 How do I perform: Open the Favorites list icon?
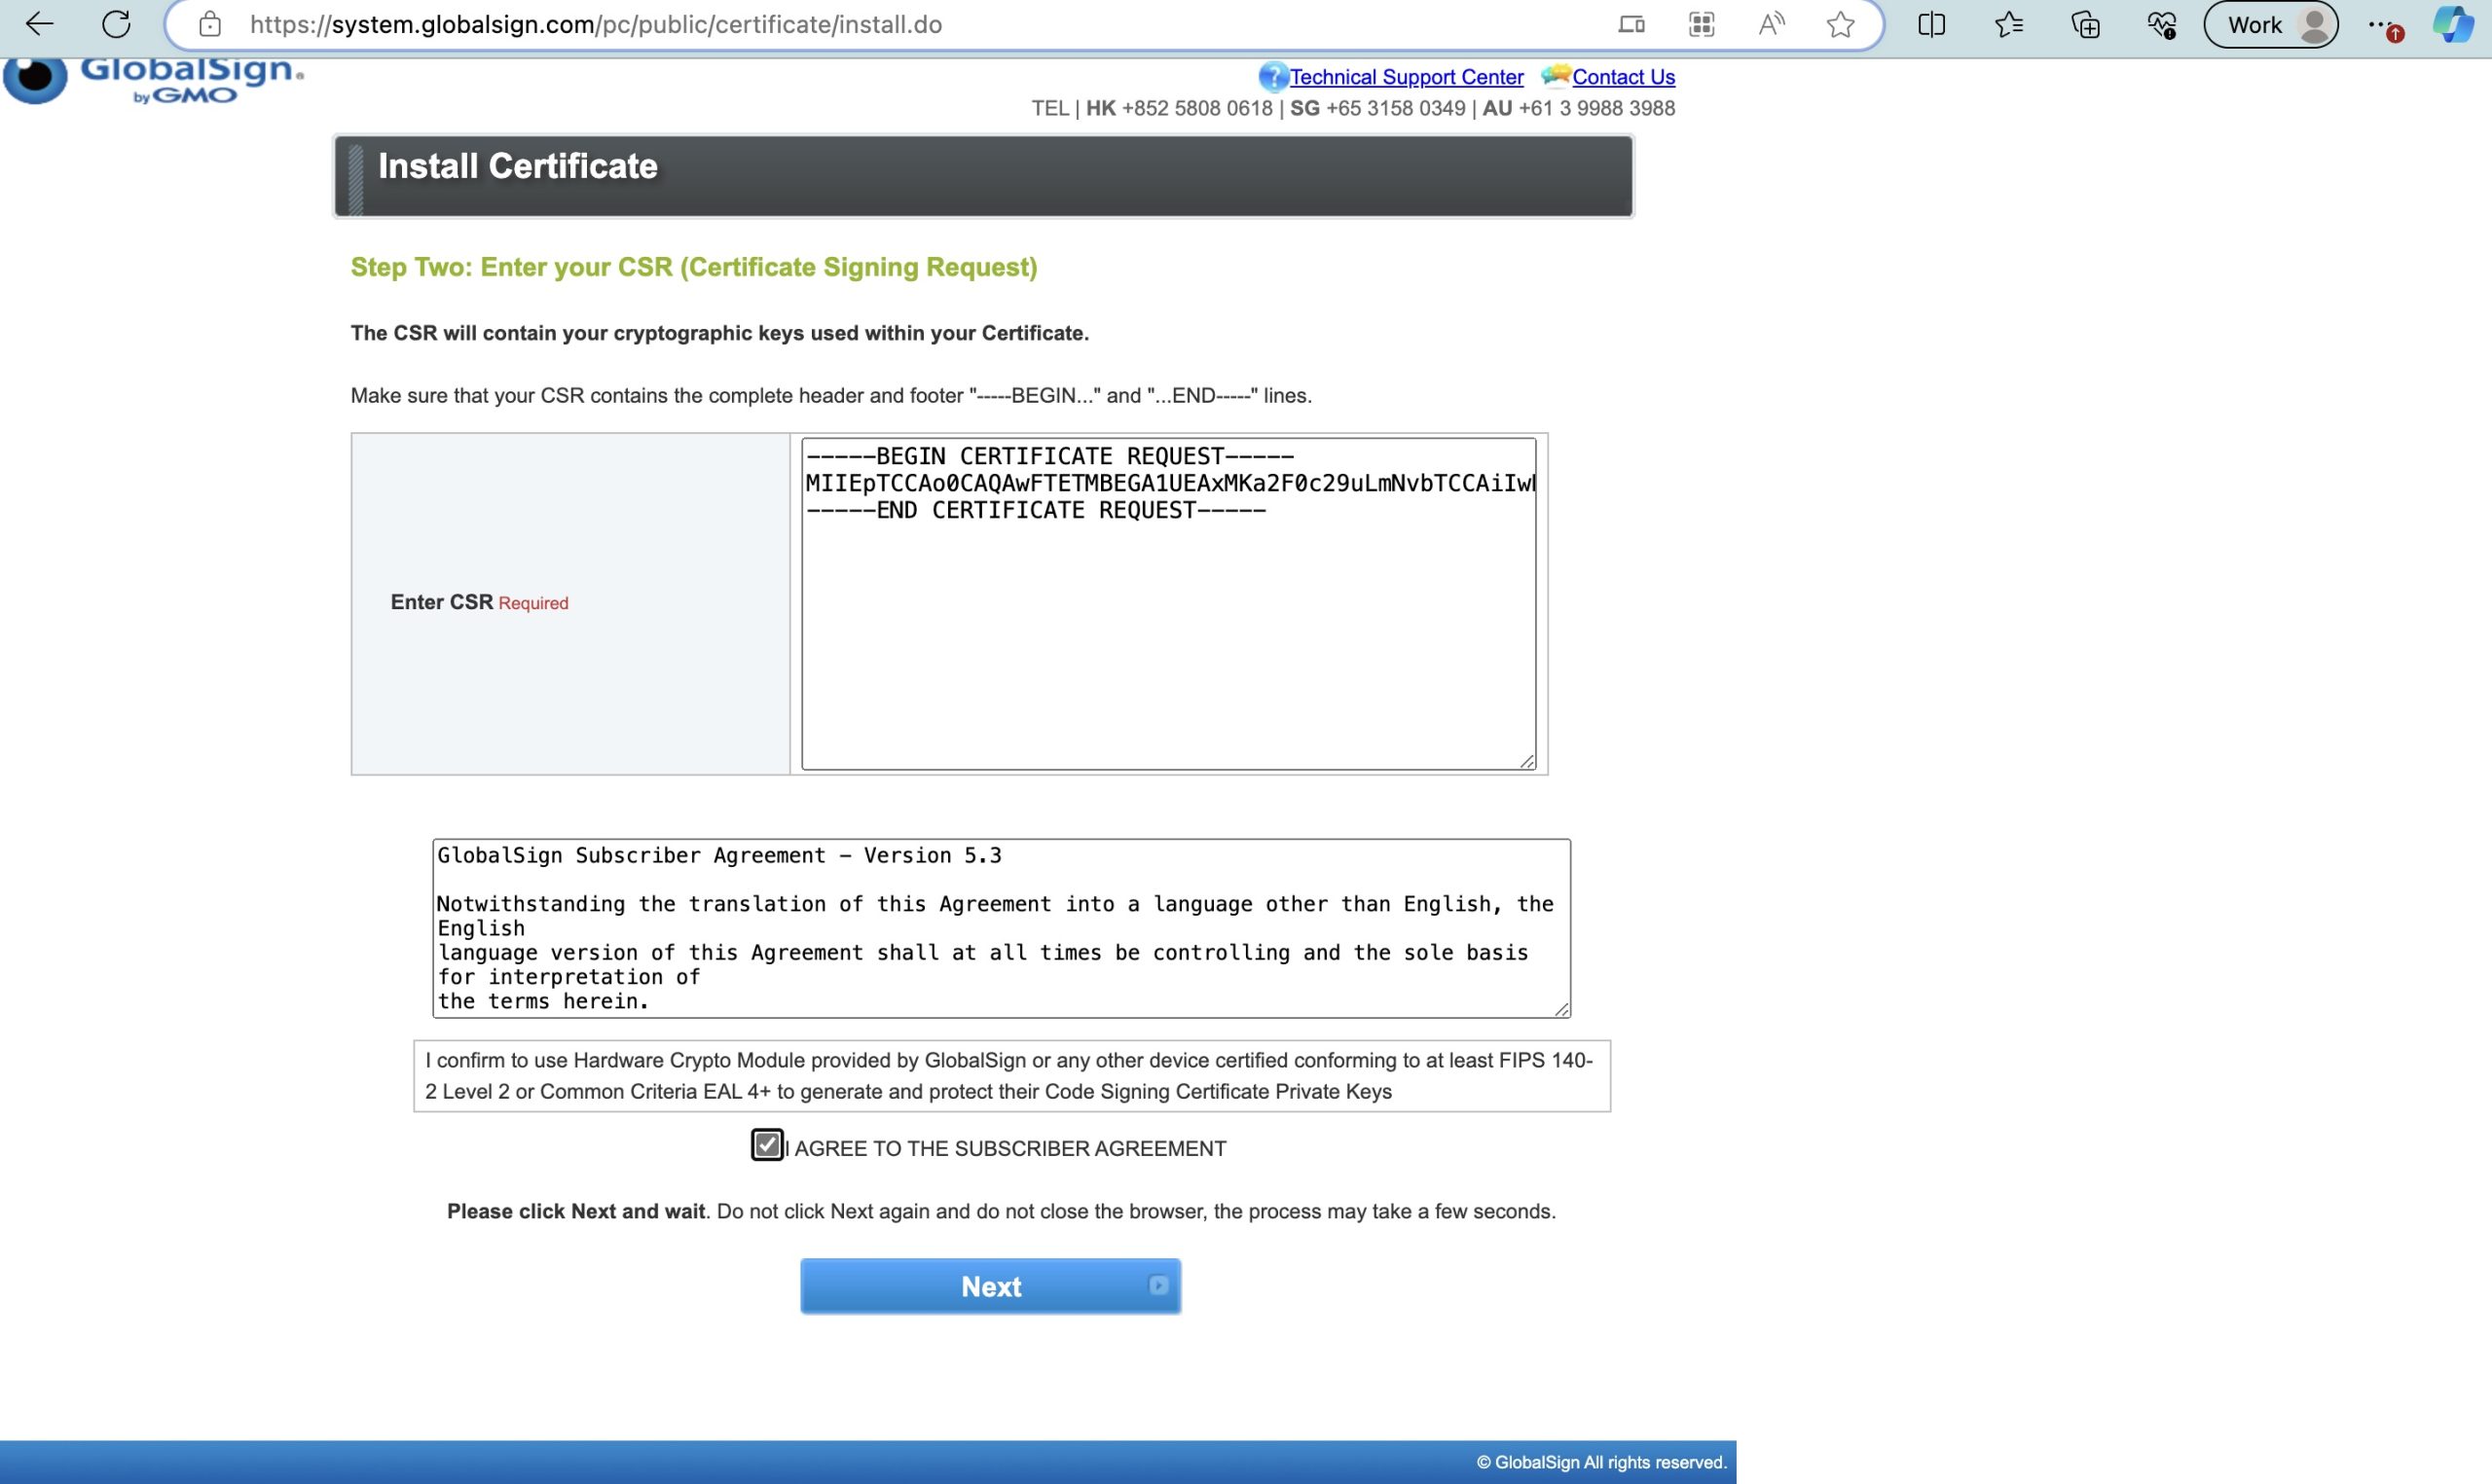click(x=2008, y=24)
